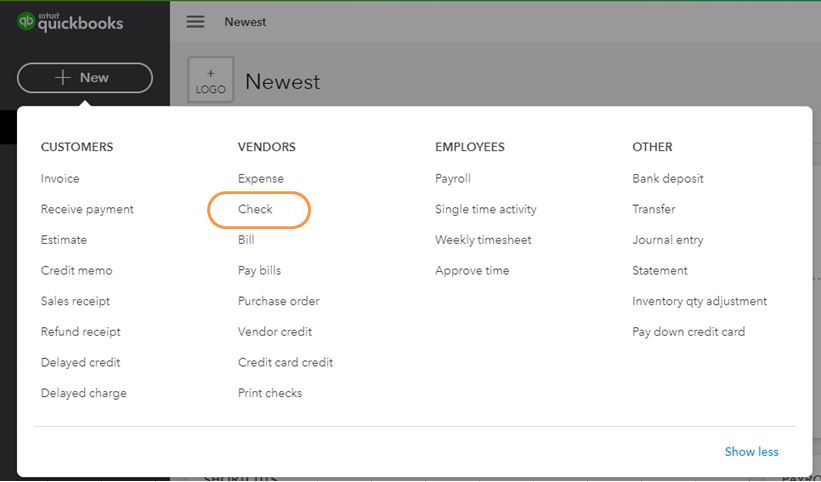Toggle the hamburger navigation menu
This screenshot has height=482, width=821.
pyautogui.click(x=196, y=22)
